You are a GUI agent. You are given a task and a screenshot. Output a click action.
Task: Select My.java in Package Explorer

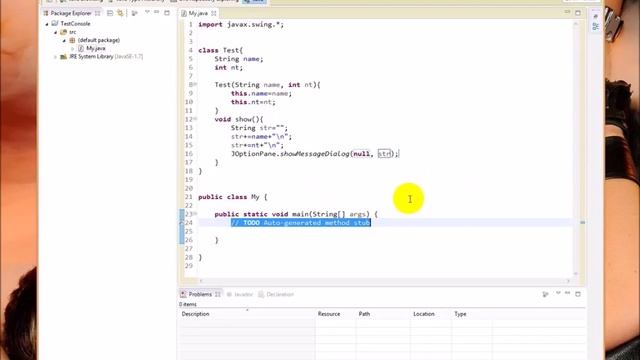point(96,48)
